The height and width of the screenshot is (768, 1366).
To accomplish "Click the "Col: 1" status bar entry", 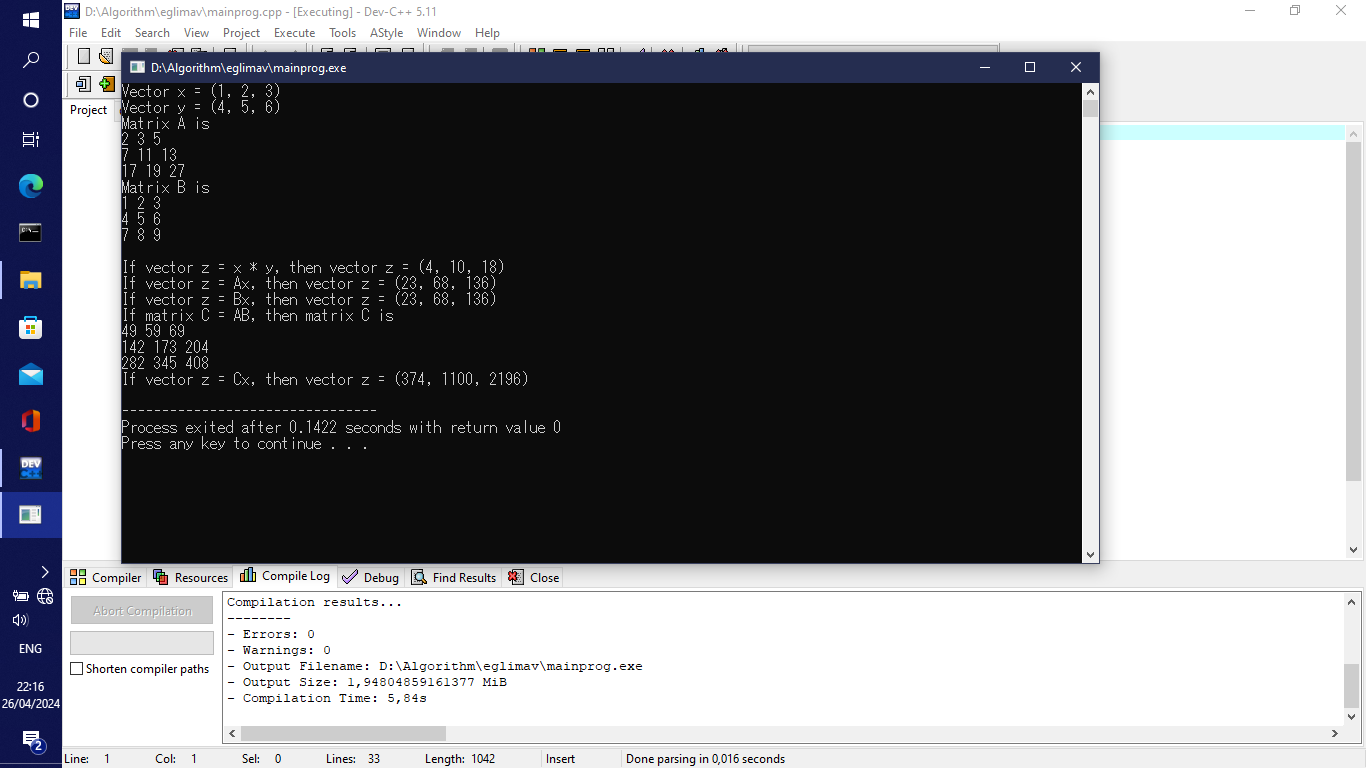I will [x=176, y=759].
